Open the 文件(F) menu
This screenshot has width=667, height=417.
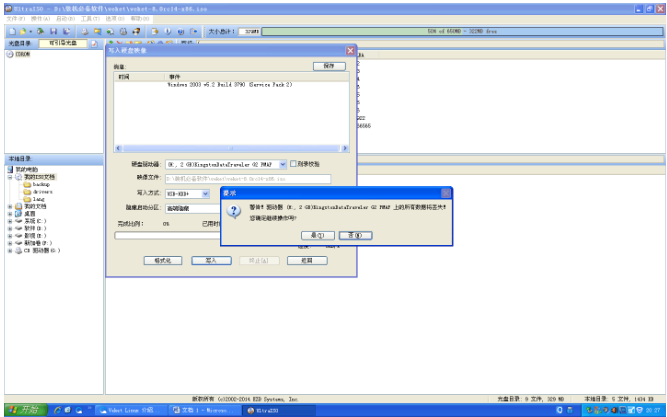click(16, 19)
